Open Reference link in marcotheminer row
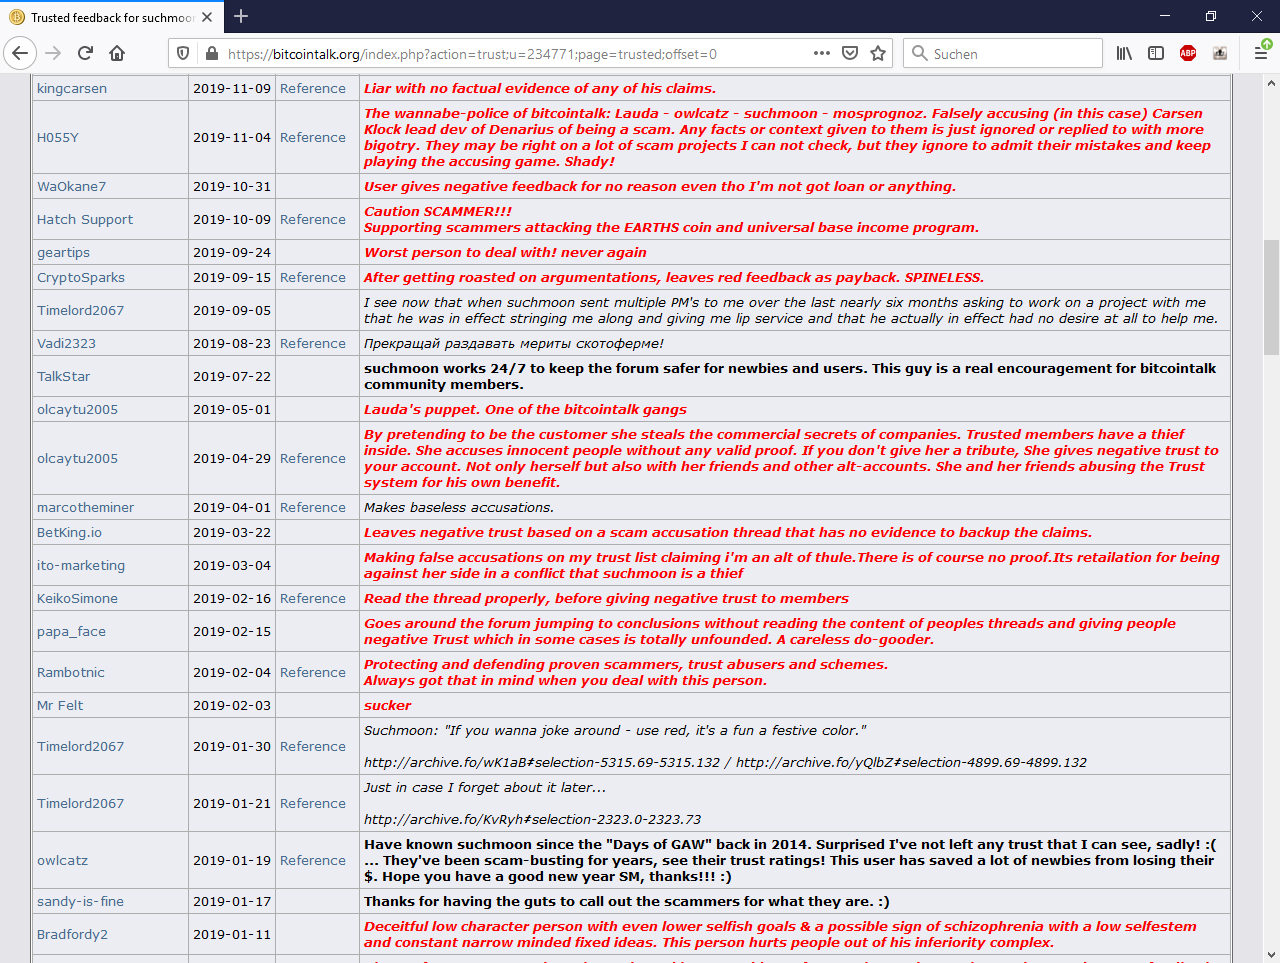1280x963 pixels. tap(313, 507)
